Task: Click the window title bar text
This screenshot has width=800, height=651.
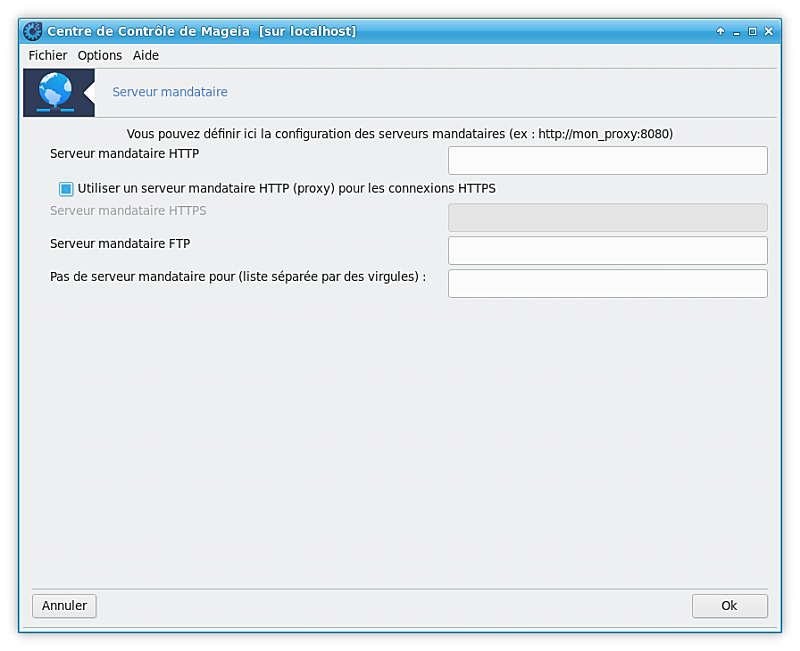Action: 202,31
